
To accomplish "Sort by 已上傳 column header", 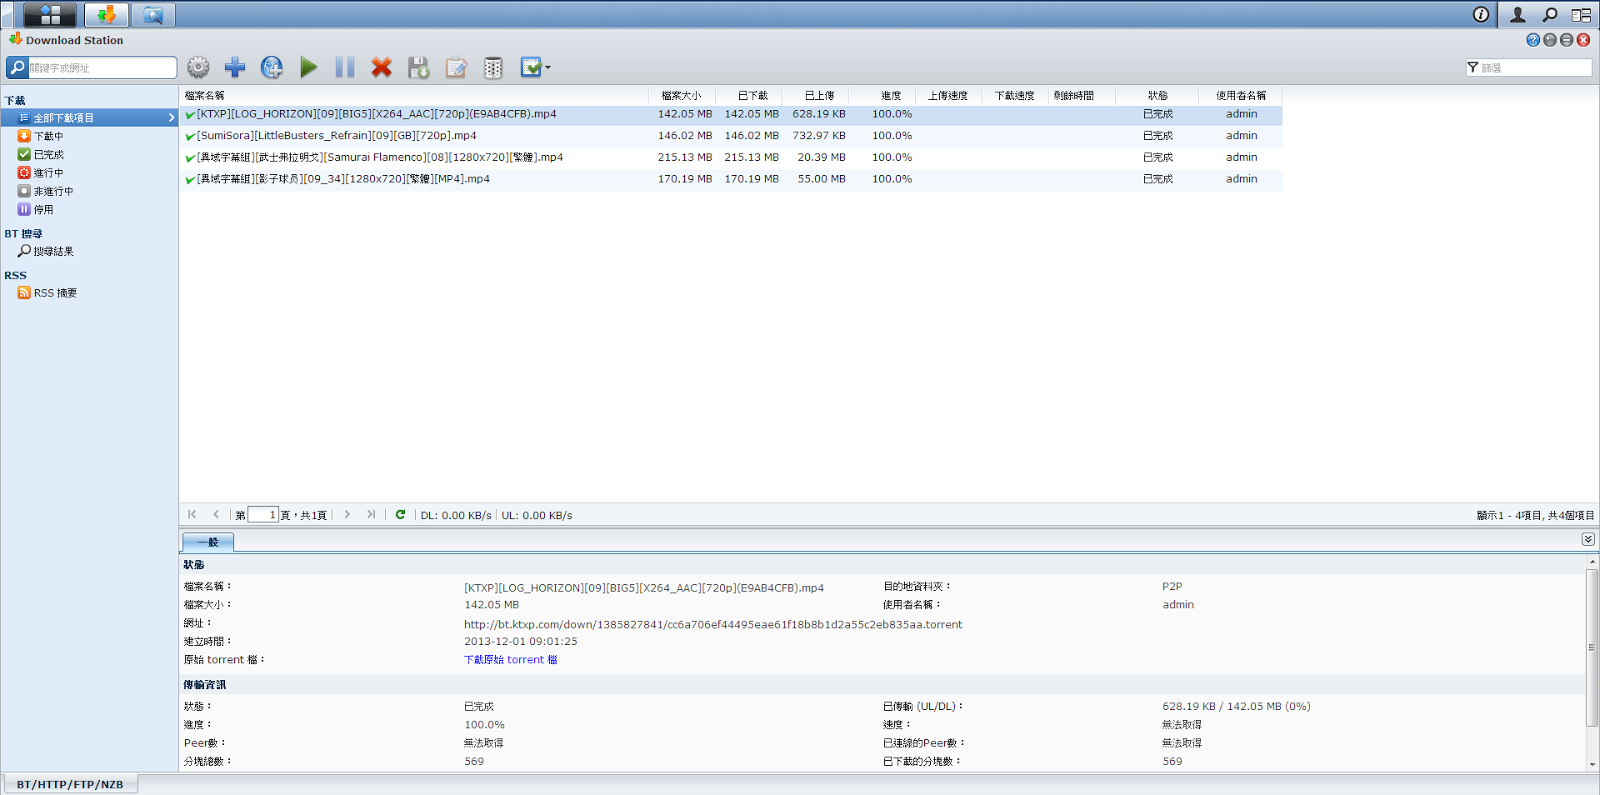I will click(816, 96).
